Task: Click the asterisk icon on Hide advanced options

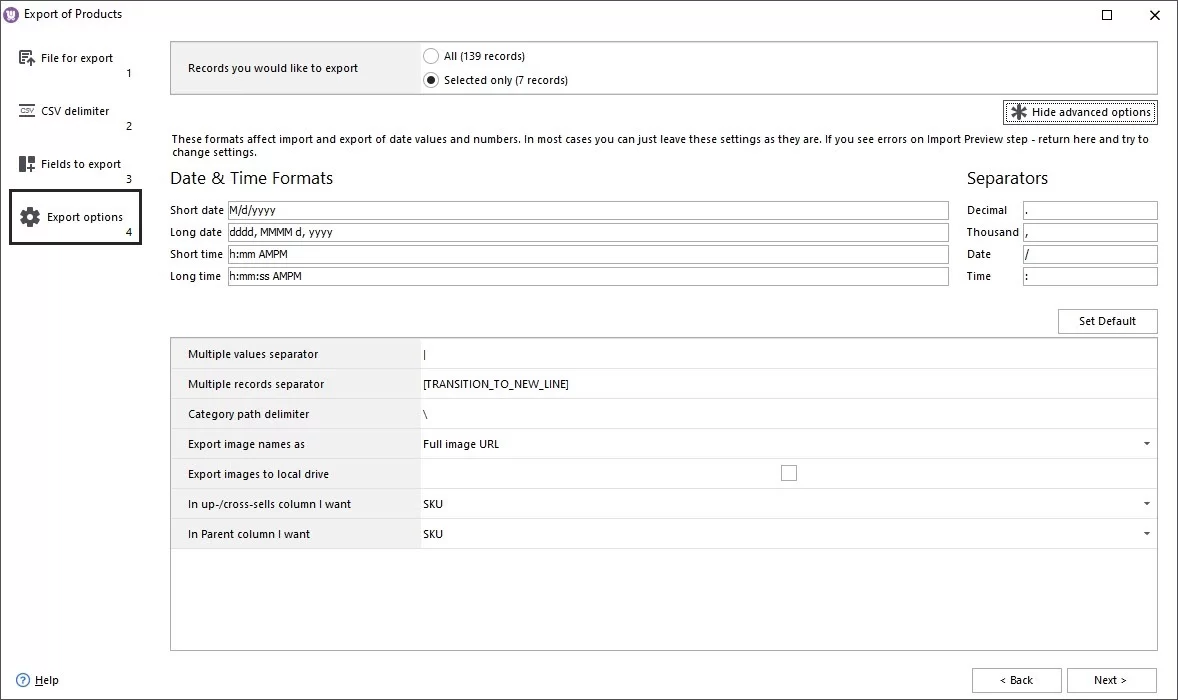Action: pos(1017,112)
